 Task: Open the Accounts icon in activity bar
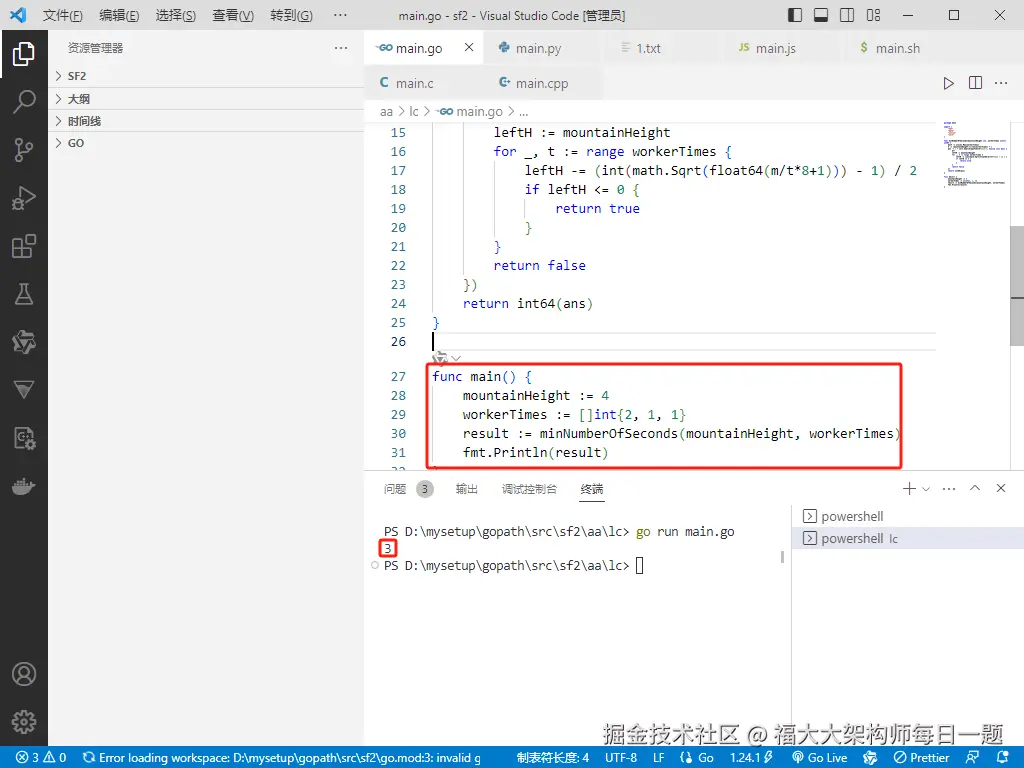(x=24, y=674)
